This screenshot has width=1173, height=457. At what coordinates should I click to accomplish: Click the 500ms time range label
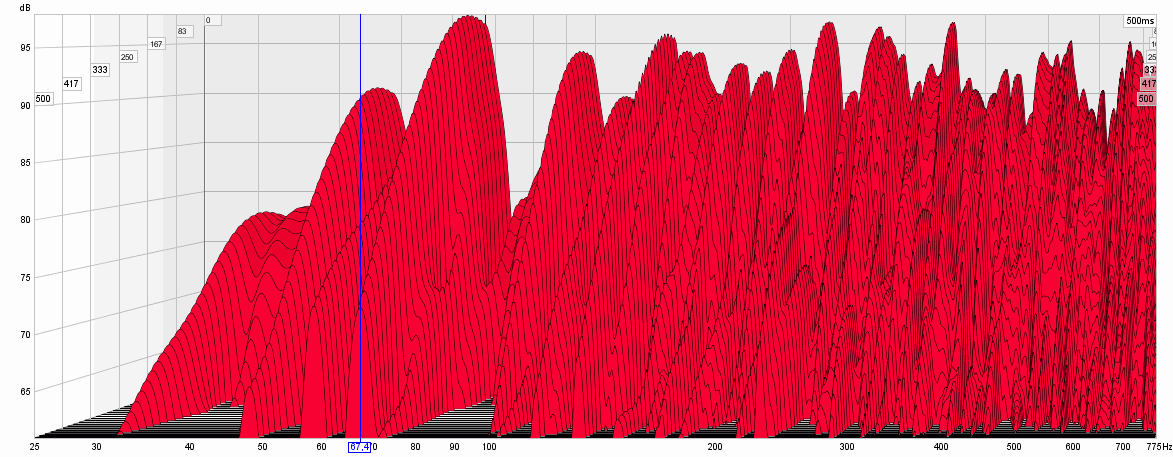click(x=1139, y=20)
